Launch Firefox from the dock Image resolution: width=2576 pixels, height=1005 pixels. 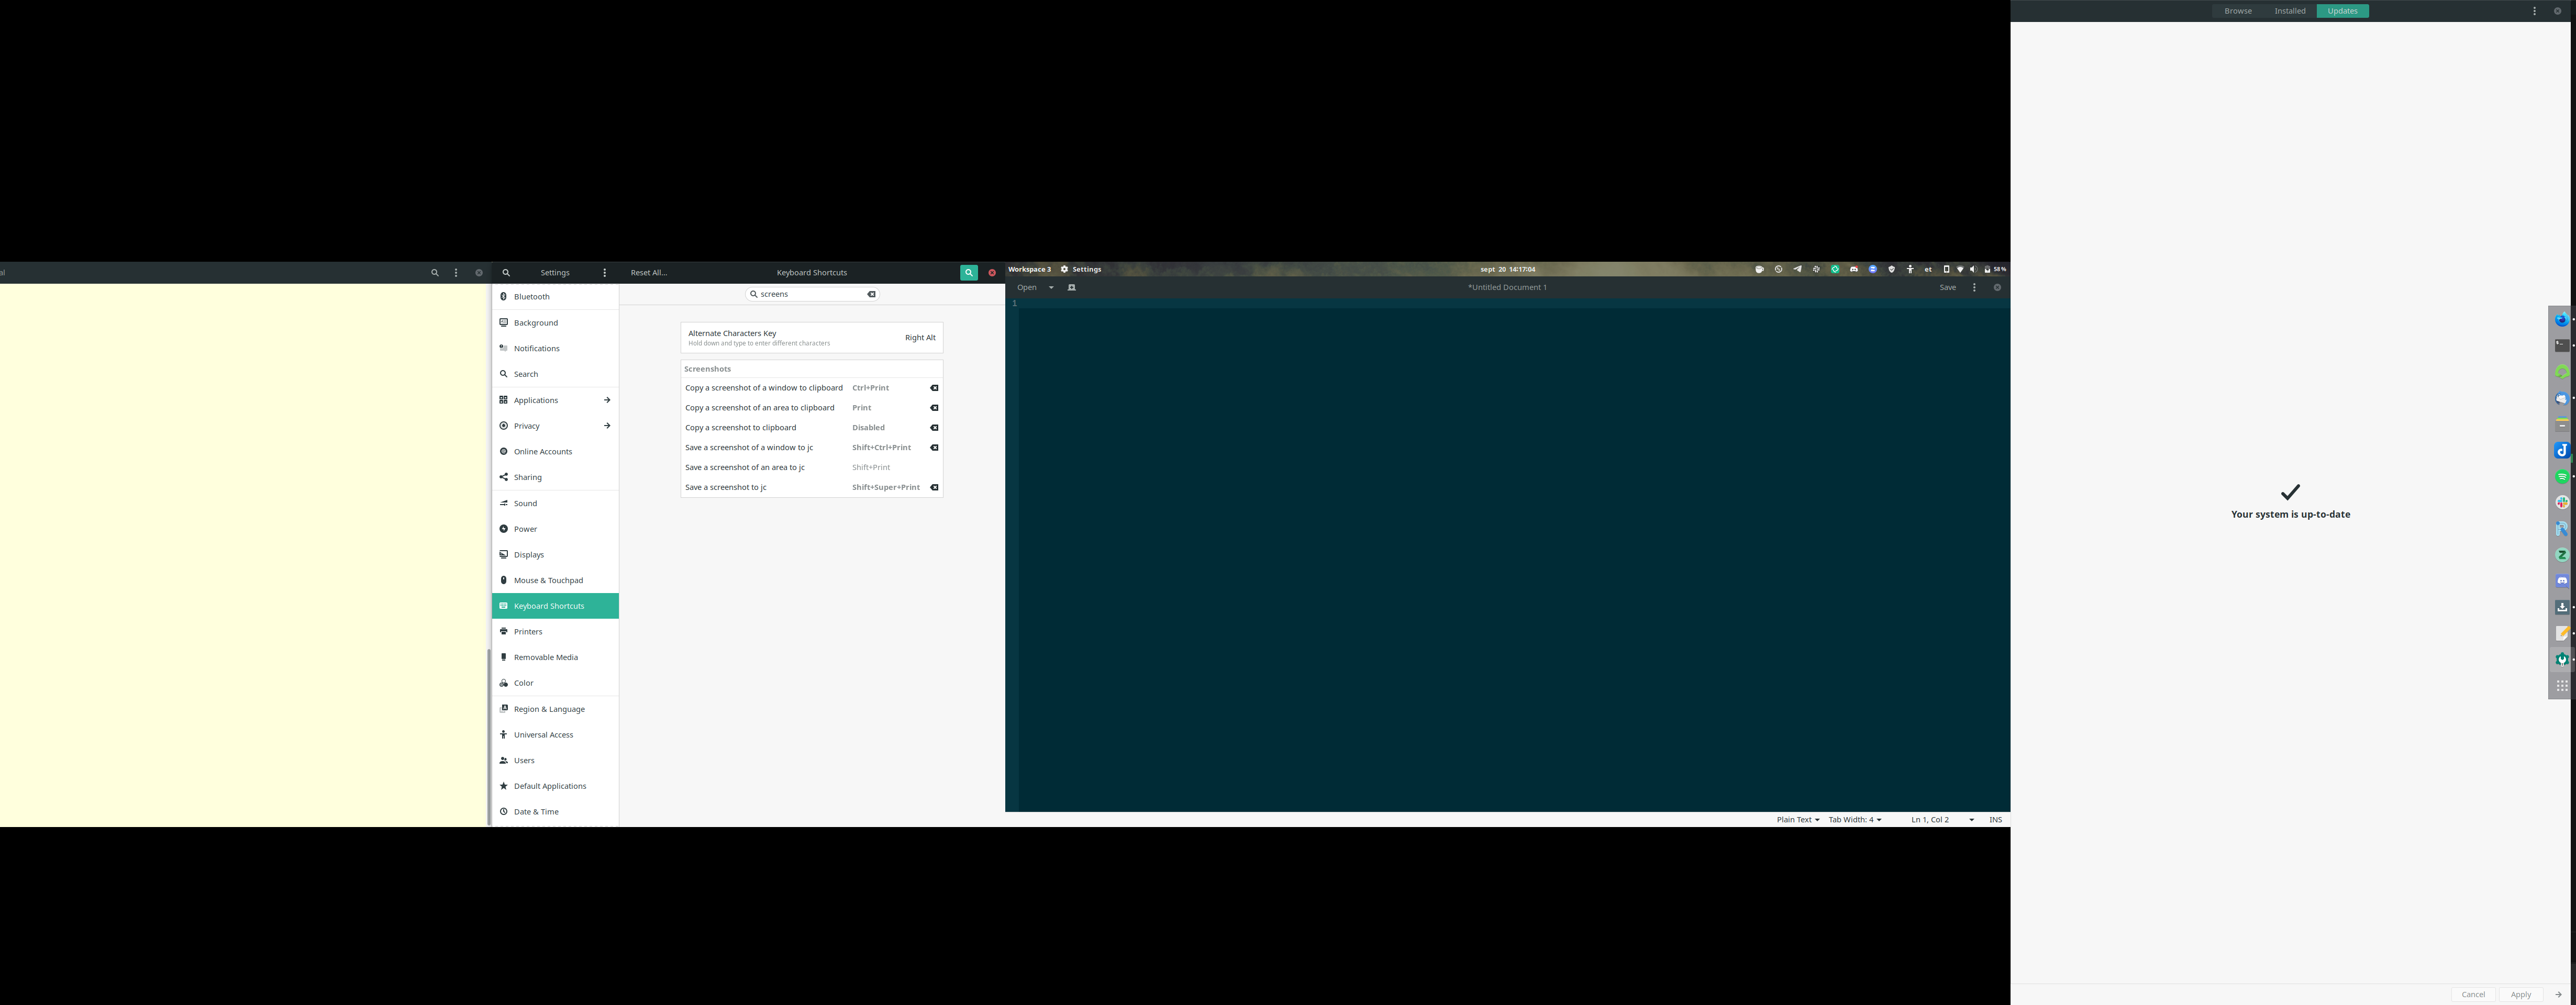click(2562, 318)
